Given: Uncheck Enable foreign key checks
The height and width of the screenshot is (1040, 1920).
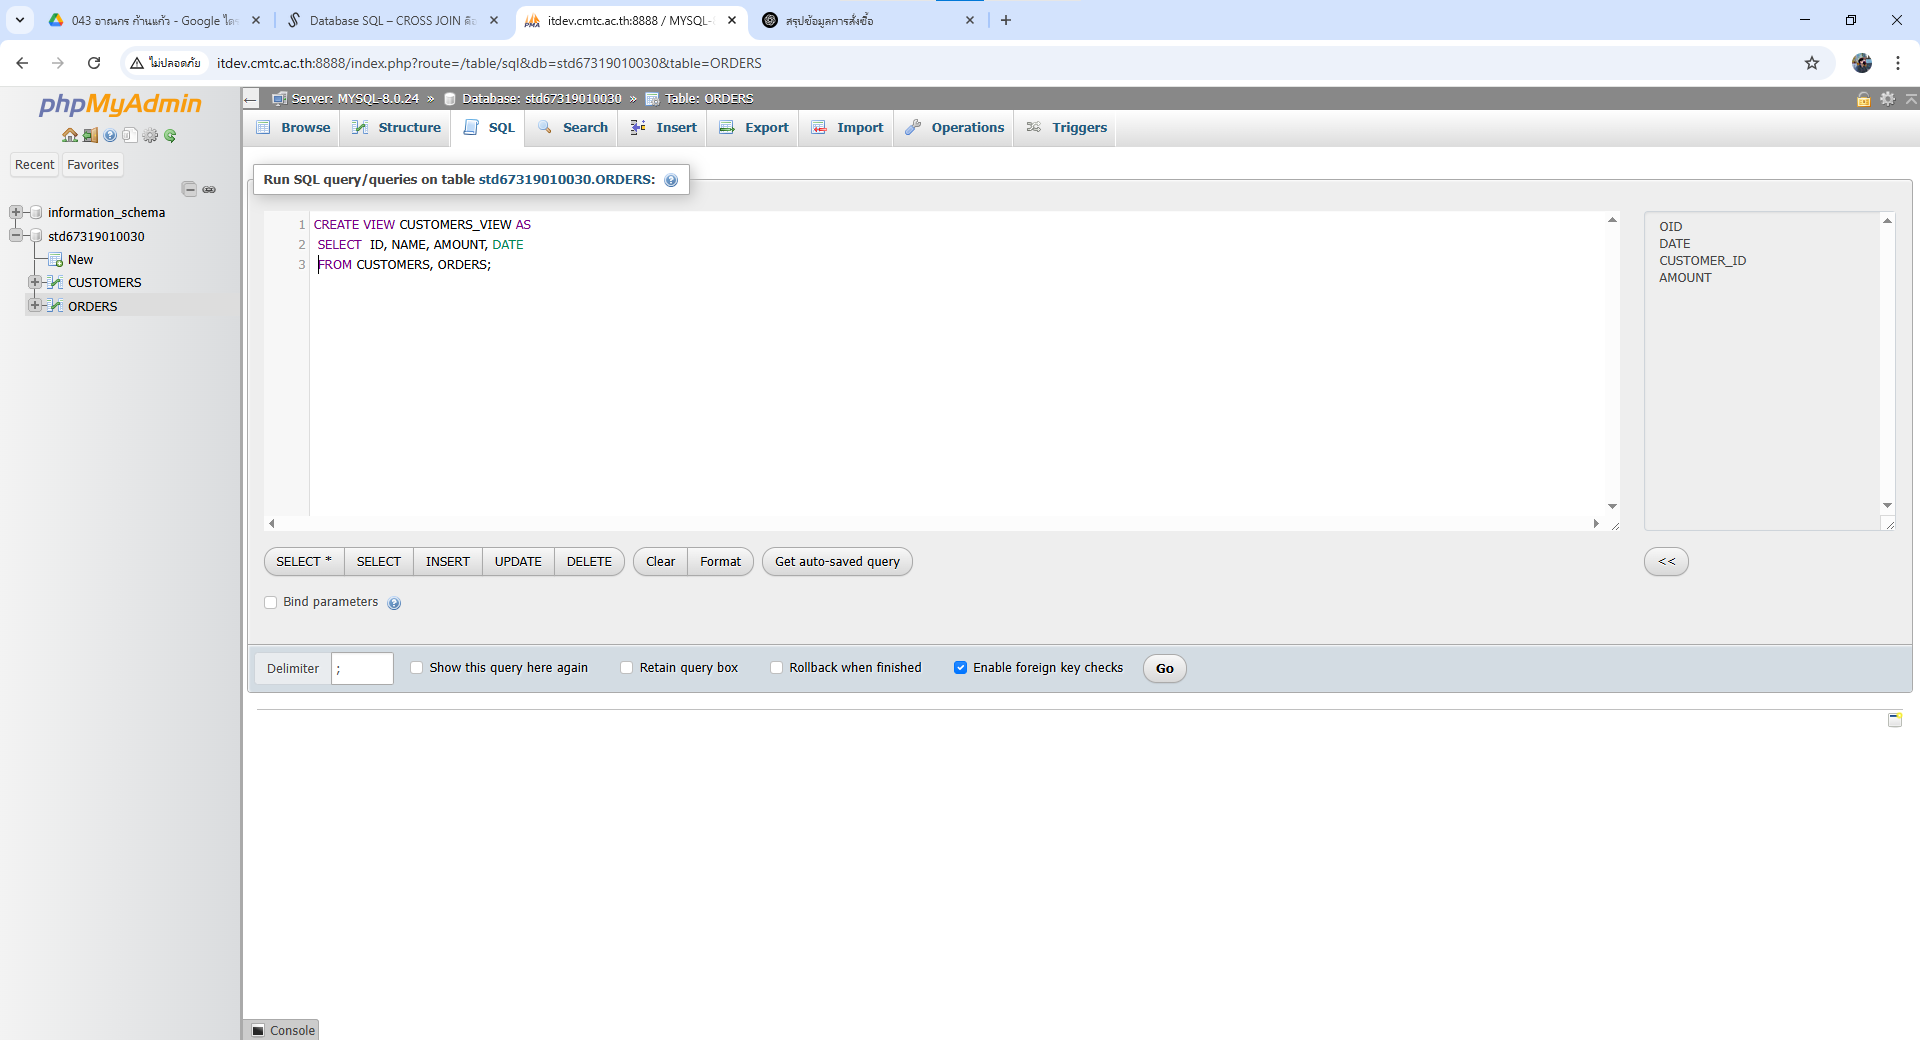Looking at the screenshot, I should click(960, 668).
